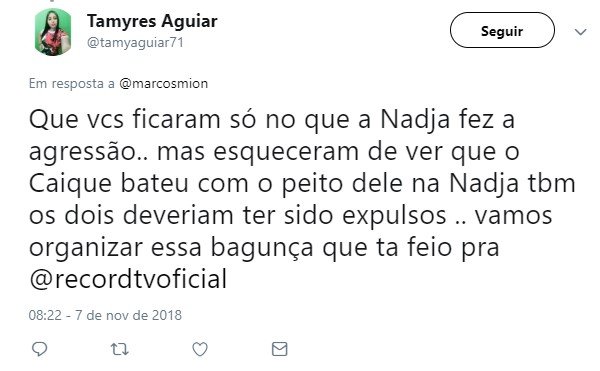Click the Tamyres Aguiar display name
This screenshot has width=600, height=371.
152,21
